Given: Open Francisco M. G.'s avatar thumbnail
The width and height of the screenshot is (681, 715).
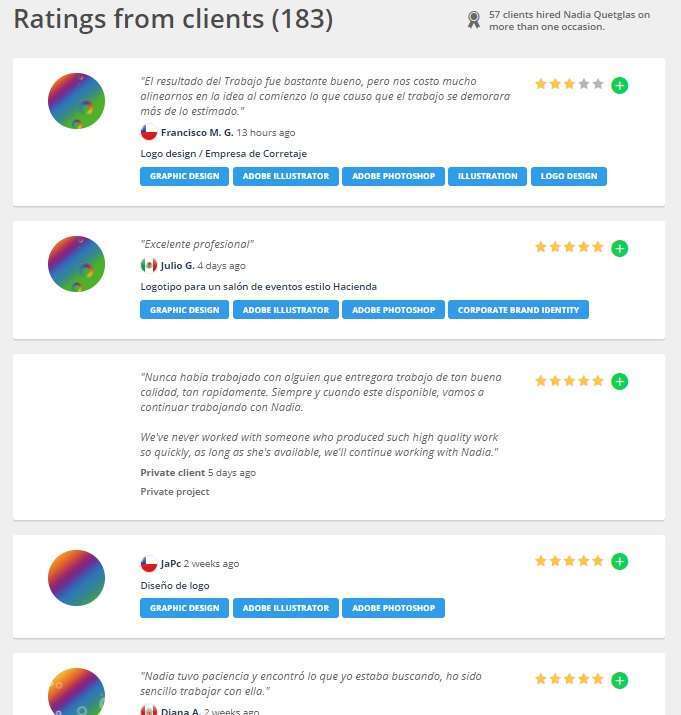Looking at the screenshot, I should coord(76,101).
